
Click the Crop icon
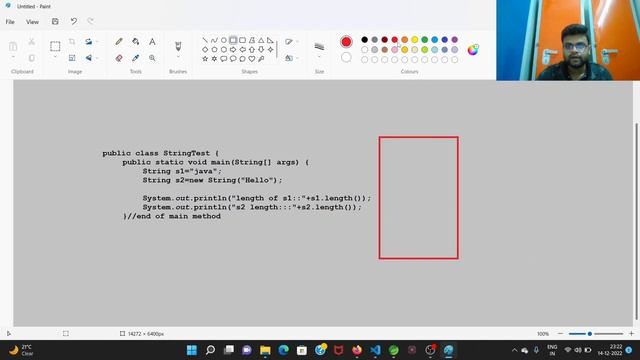[x=72, y=42]
